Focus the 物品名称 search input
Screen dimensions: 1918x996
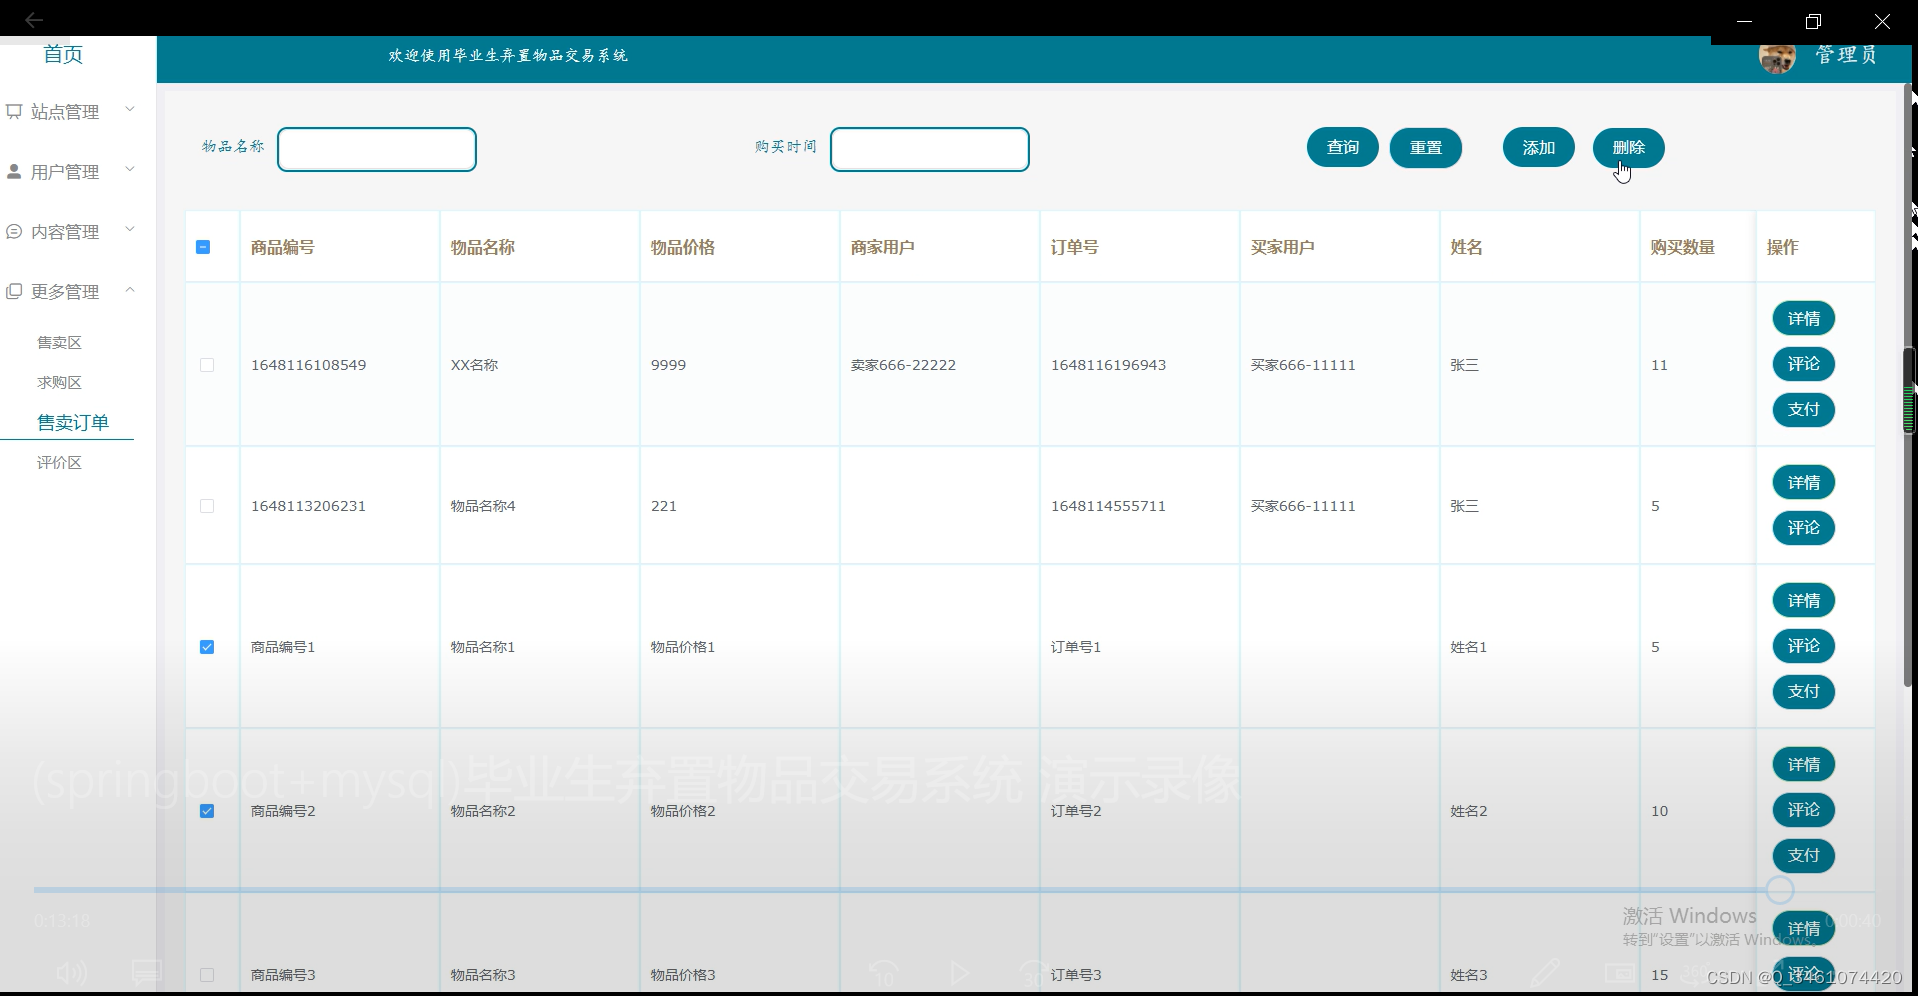(377, 149)
